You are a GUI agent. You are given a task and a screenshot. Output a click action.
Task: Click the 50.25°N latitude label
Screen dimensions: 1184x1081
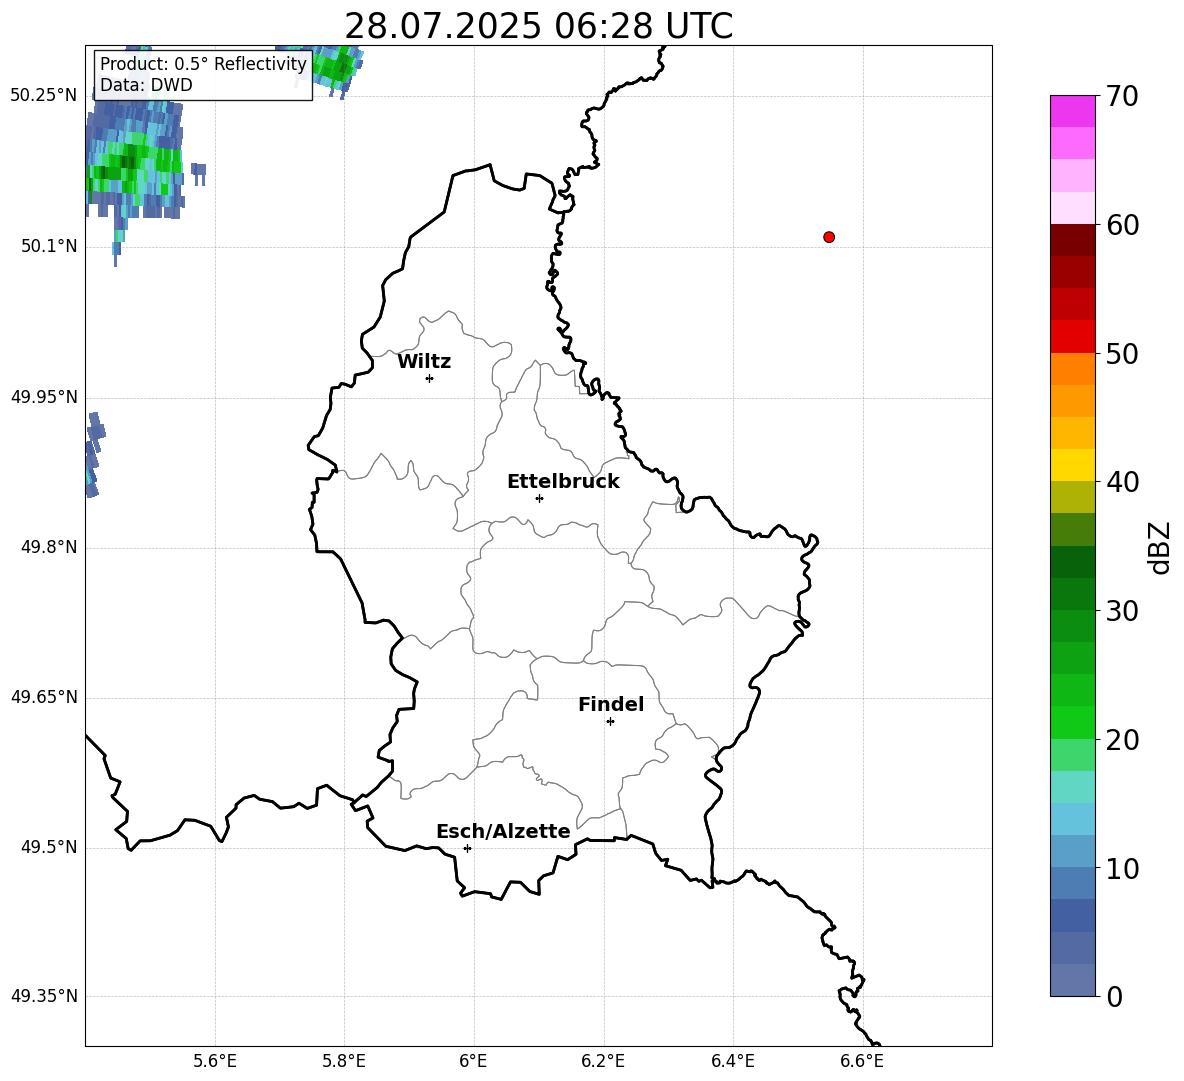coord(44,96)
